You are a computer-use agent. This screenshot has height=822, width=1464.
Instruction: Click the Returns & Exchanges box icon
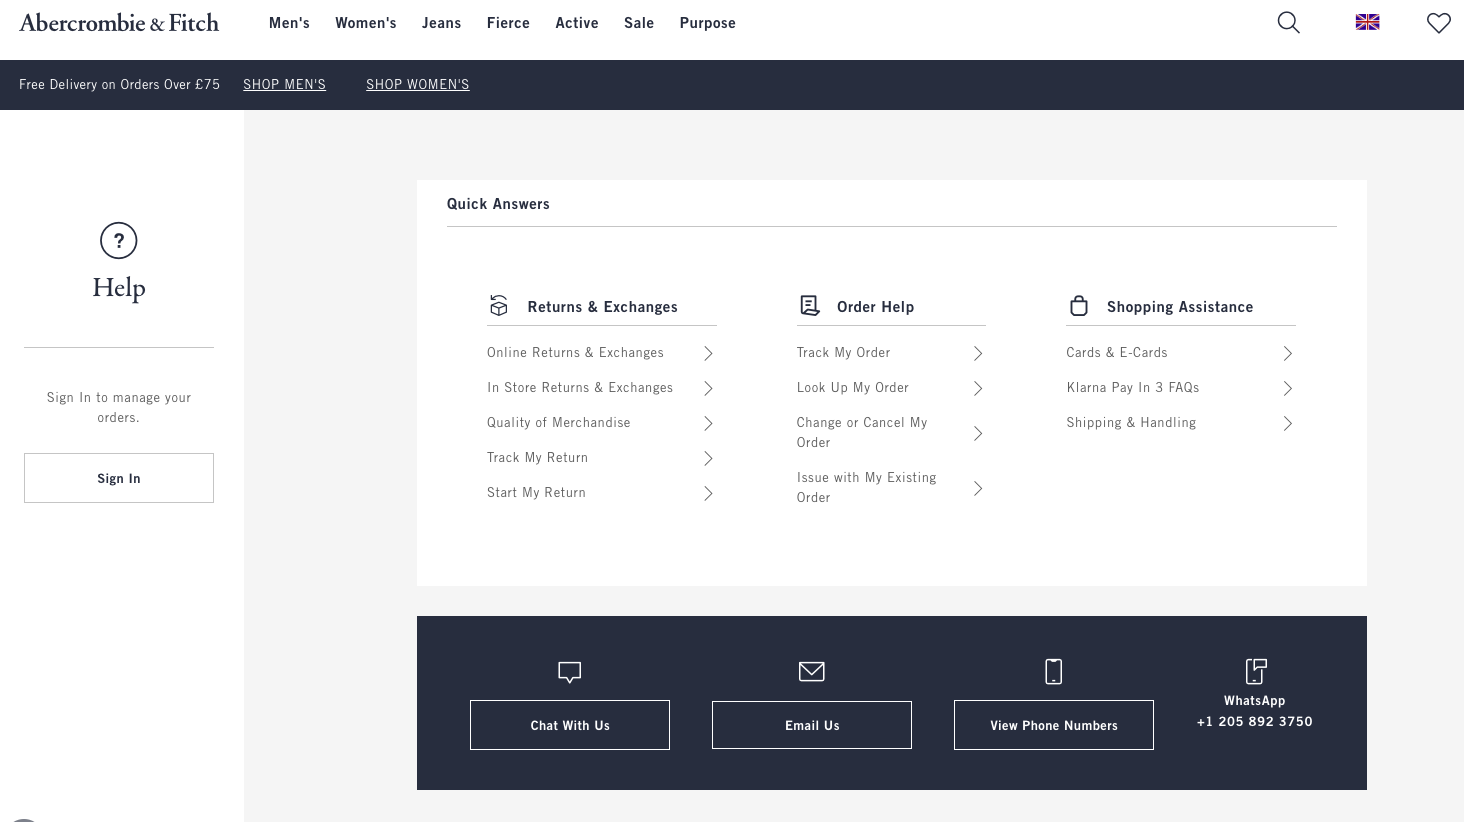click(x=499, y=305)
